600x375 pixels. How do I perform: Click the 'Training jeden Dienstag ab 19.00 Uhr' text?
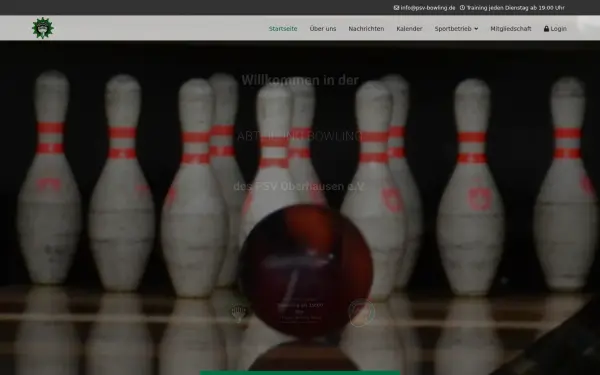point(515,8)
